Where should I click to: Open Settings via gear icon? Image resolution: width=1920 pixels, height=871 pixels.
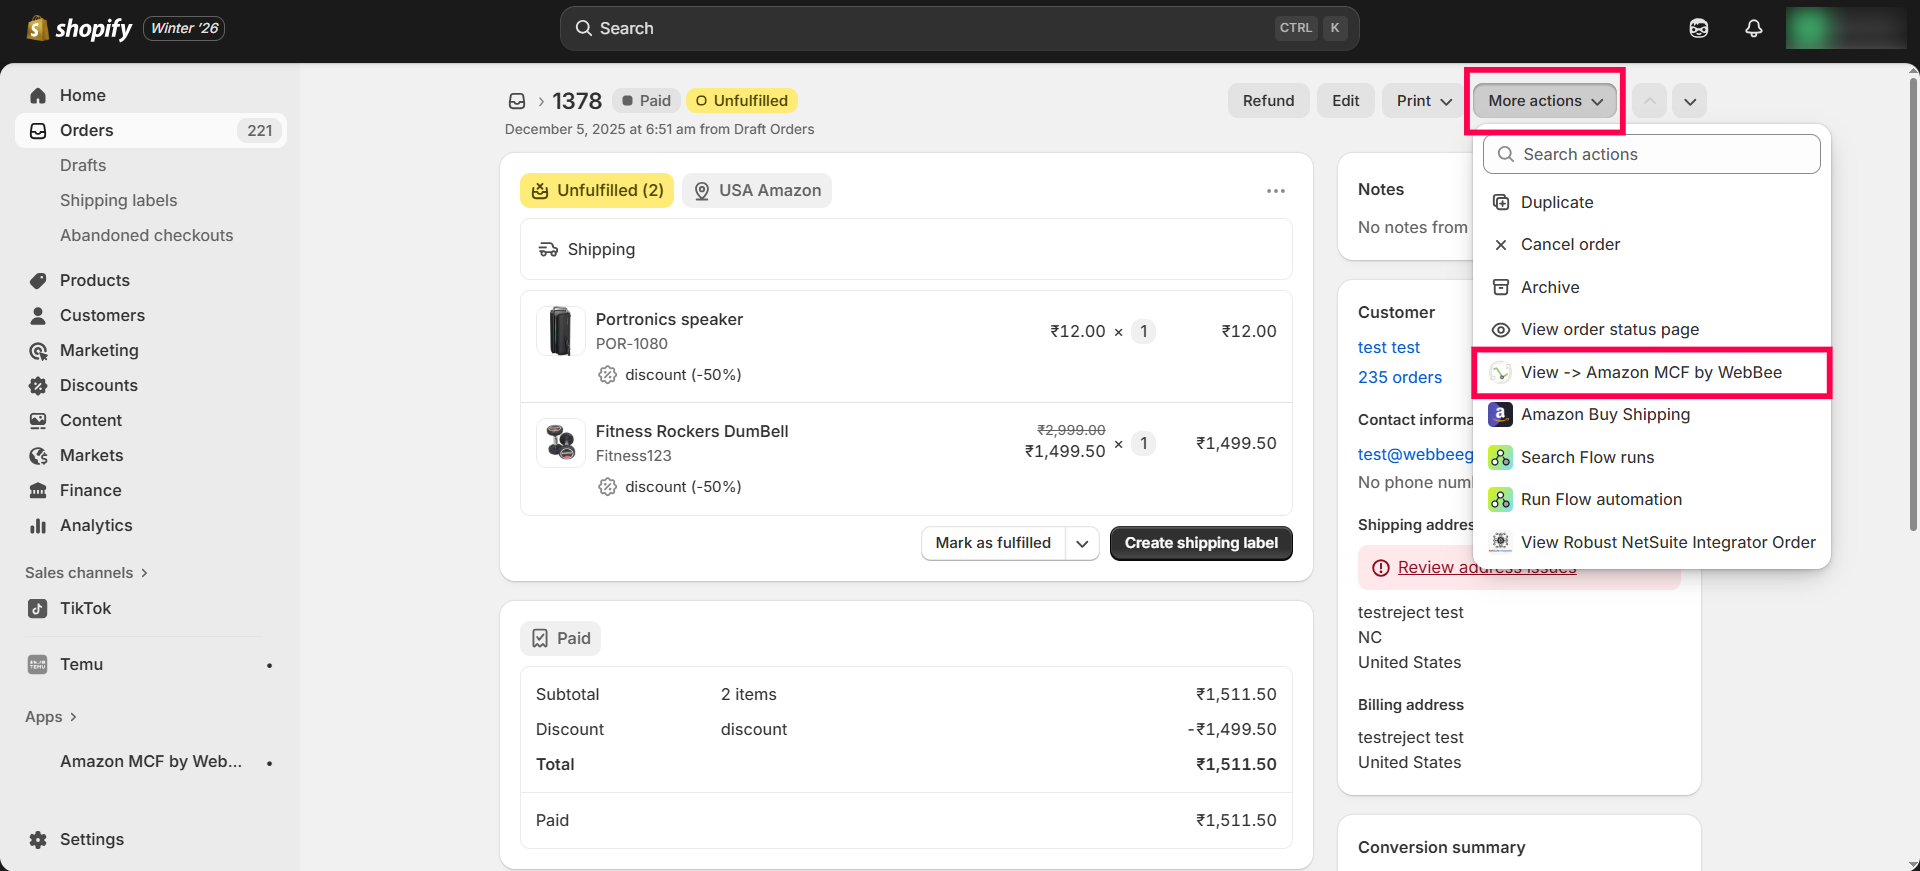pyautogui.click(x=38, y=839)
